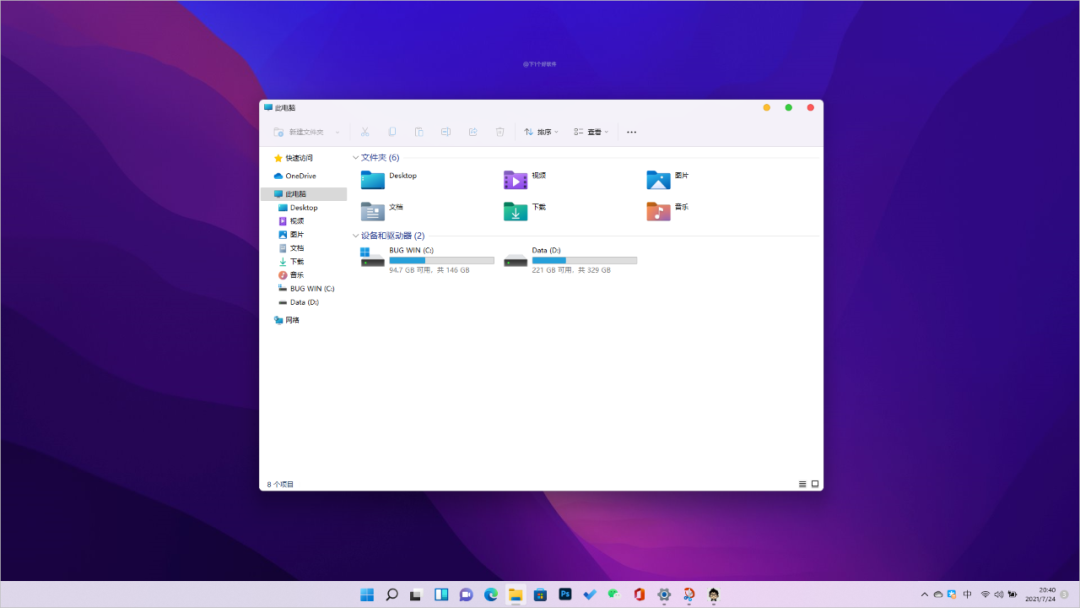Collapse the 文件夹 (6) section
Viewport: 1080px width, 608px height.
pyautogui.click(x=355, y=158)
